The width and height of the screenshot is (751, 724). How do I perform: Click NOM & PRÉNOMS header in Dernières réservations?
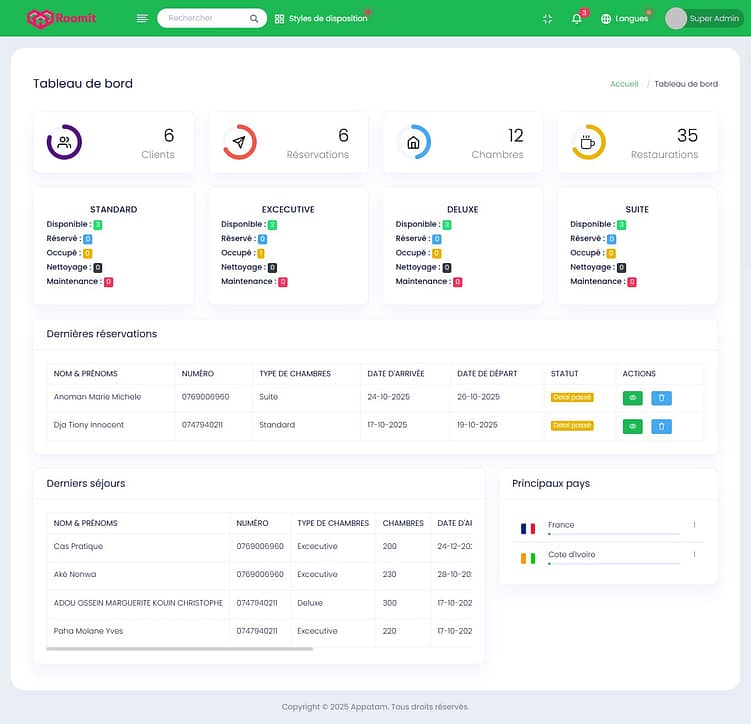click(x=85, y=373)
